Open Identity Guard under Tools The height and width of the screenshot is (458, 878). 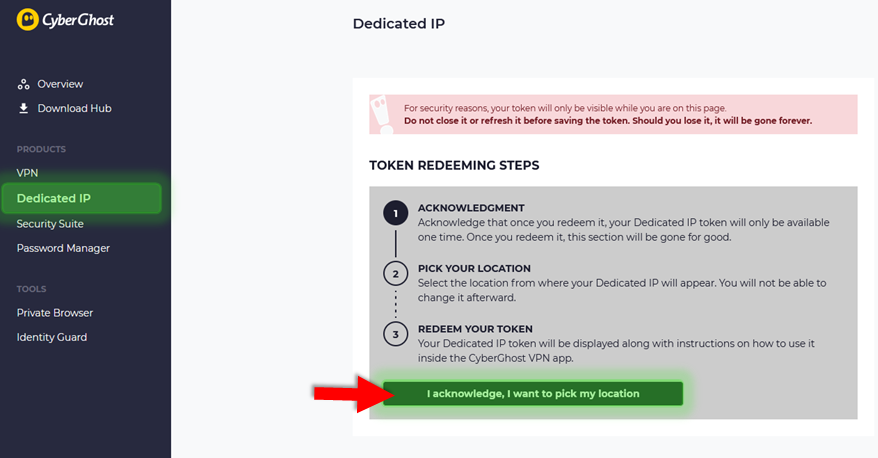52,337
